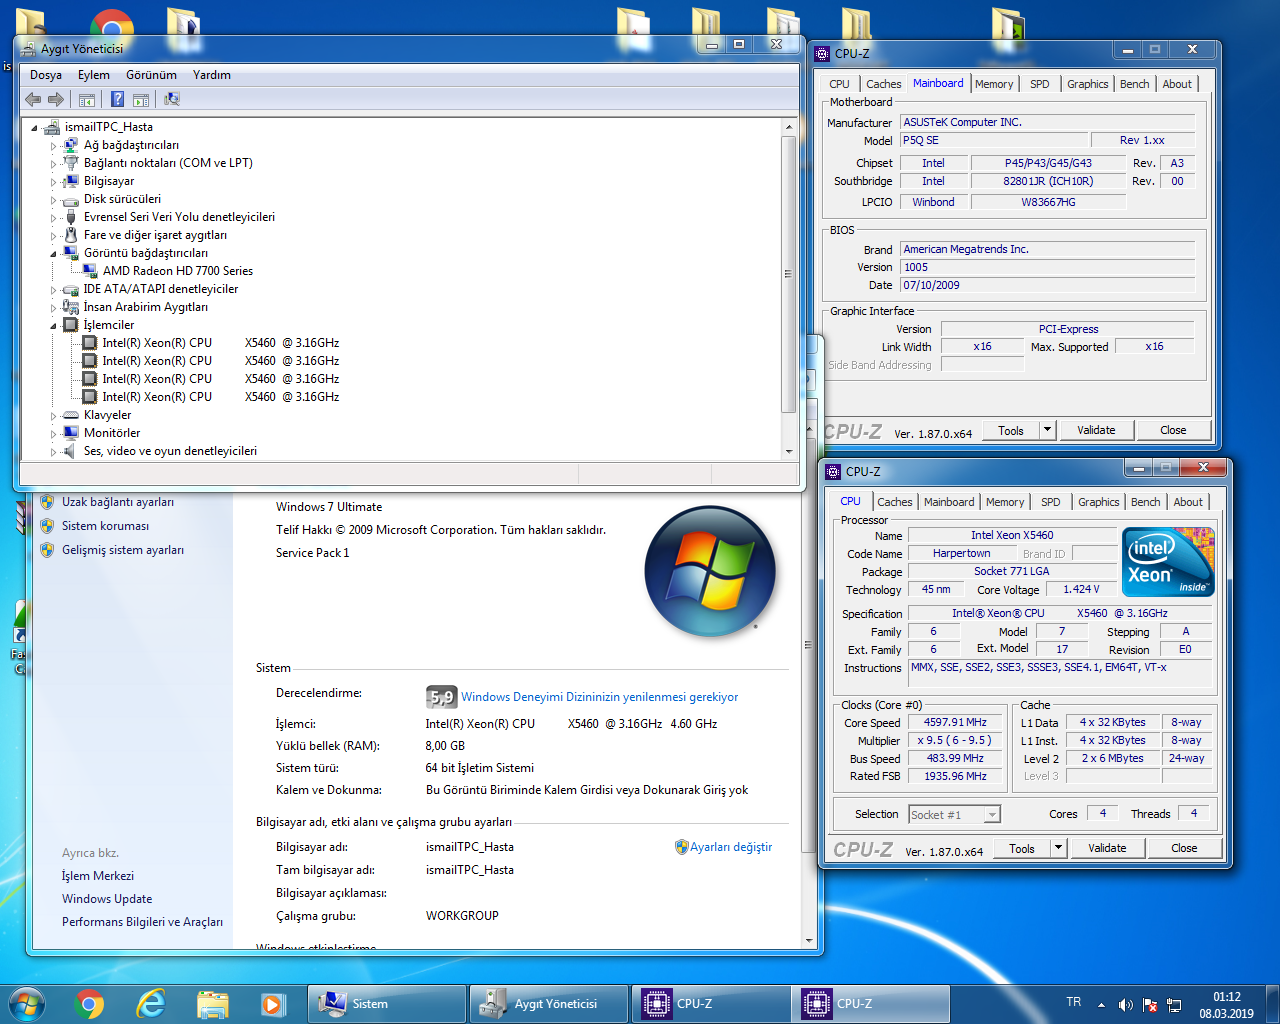This screenshot has width=1280, height=1024.
Task: Open the Action Center flag in system tray
Action: (x=1150, y=1004)
